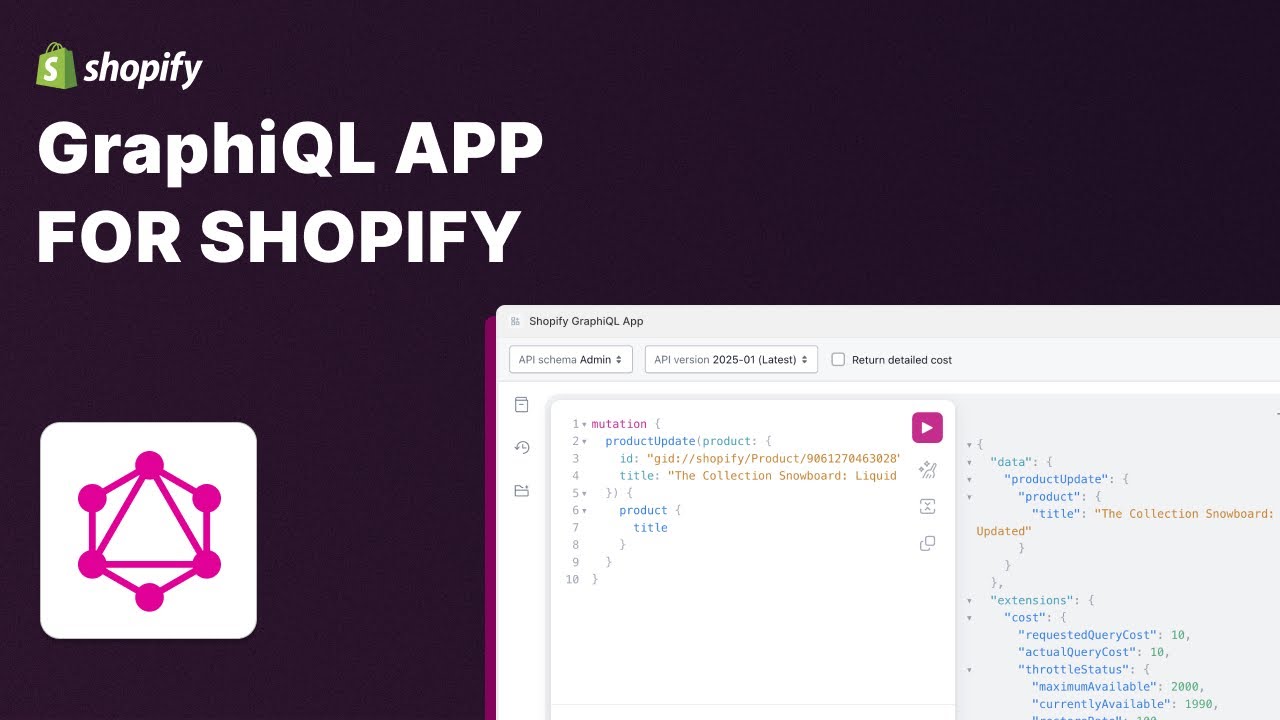Prettify the query with magic-wand icon
Screen dimensions: 1280x720
click(927, 469)
